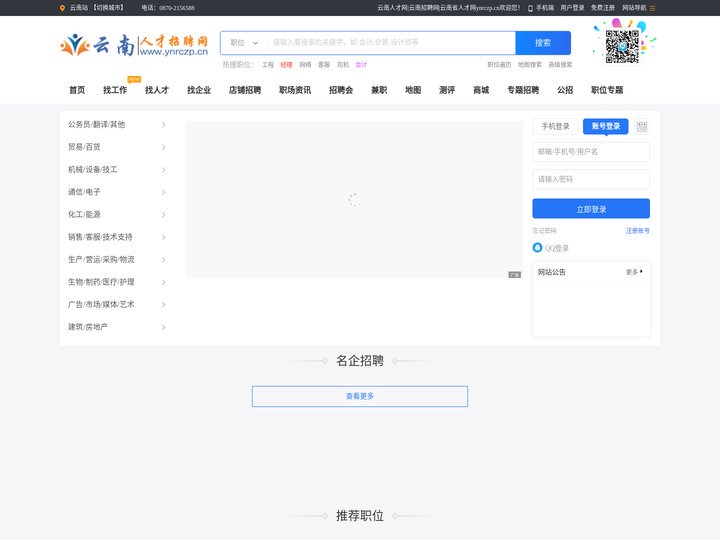
Task: Select the 手机登录 tab
Action: coord(555,126)
